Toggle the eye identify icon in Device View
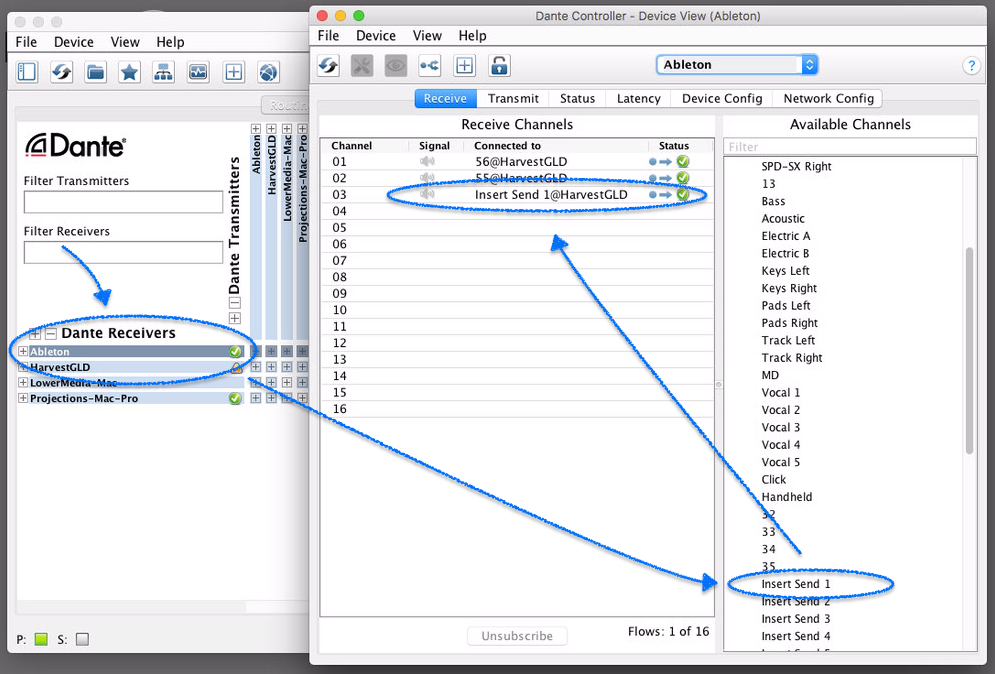The width and height of the screenshot is (995, 674). coord(396,65)
